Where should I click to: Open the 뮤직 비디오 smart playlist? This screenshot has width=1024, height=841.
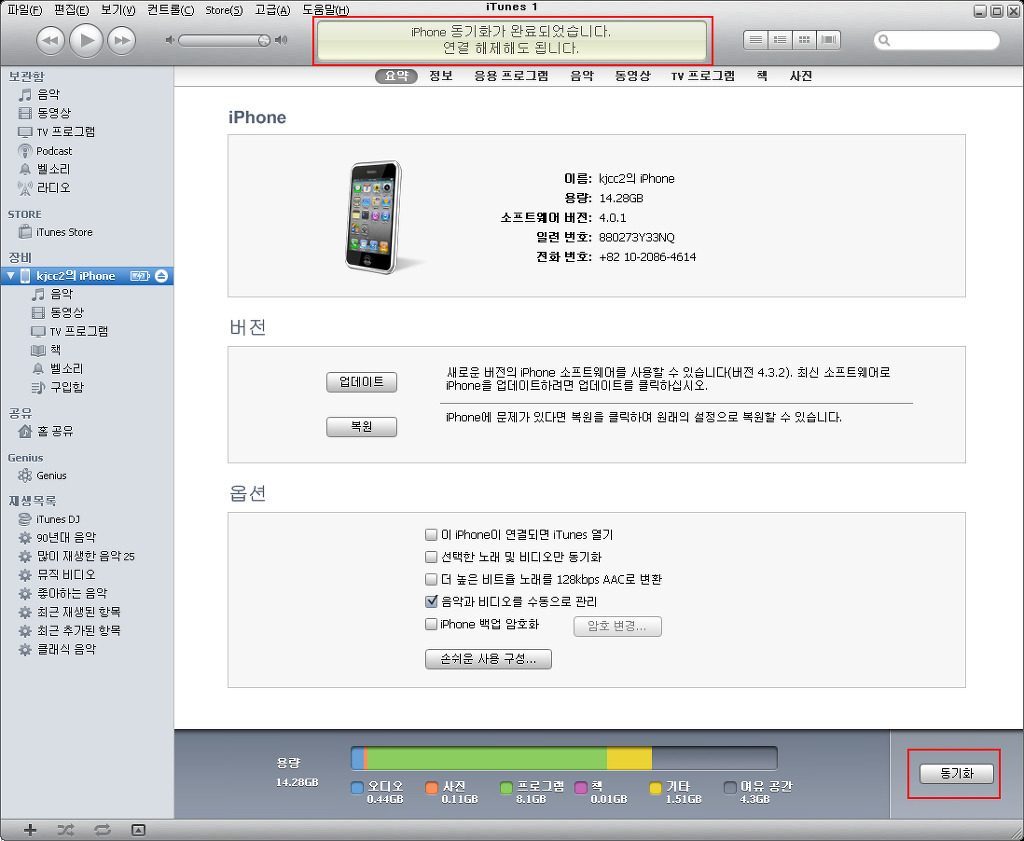pyautogui.click(x=66, y=575)
